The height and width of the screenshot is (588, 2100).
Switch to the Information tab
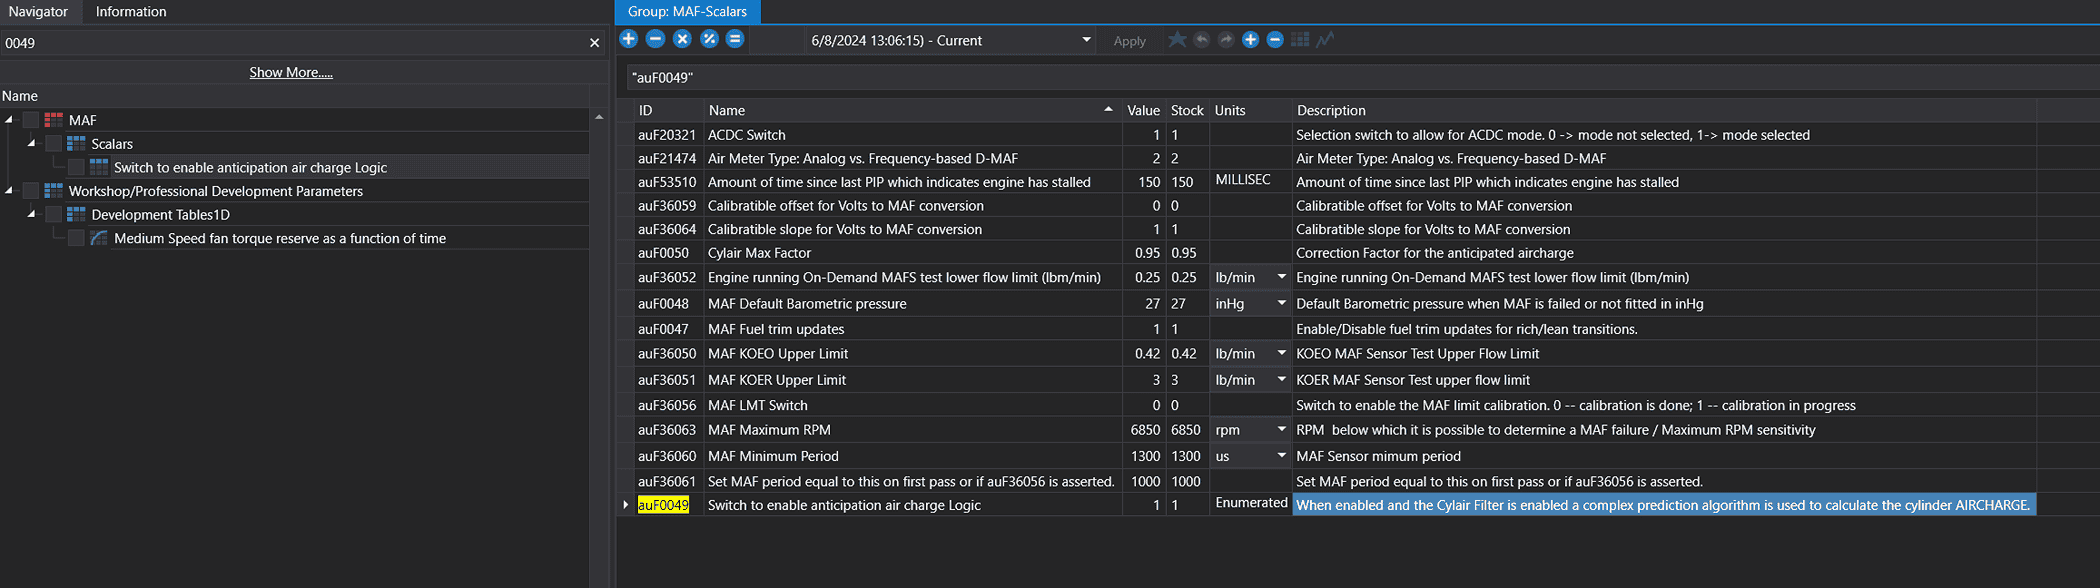[x=131, y=12]
